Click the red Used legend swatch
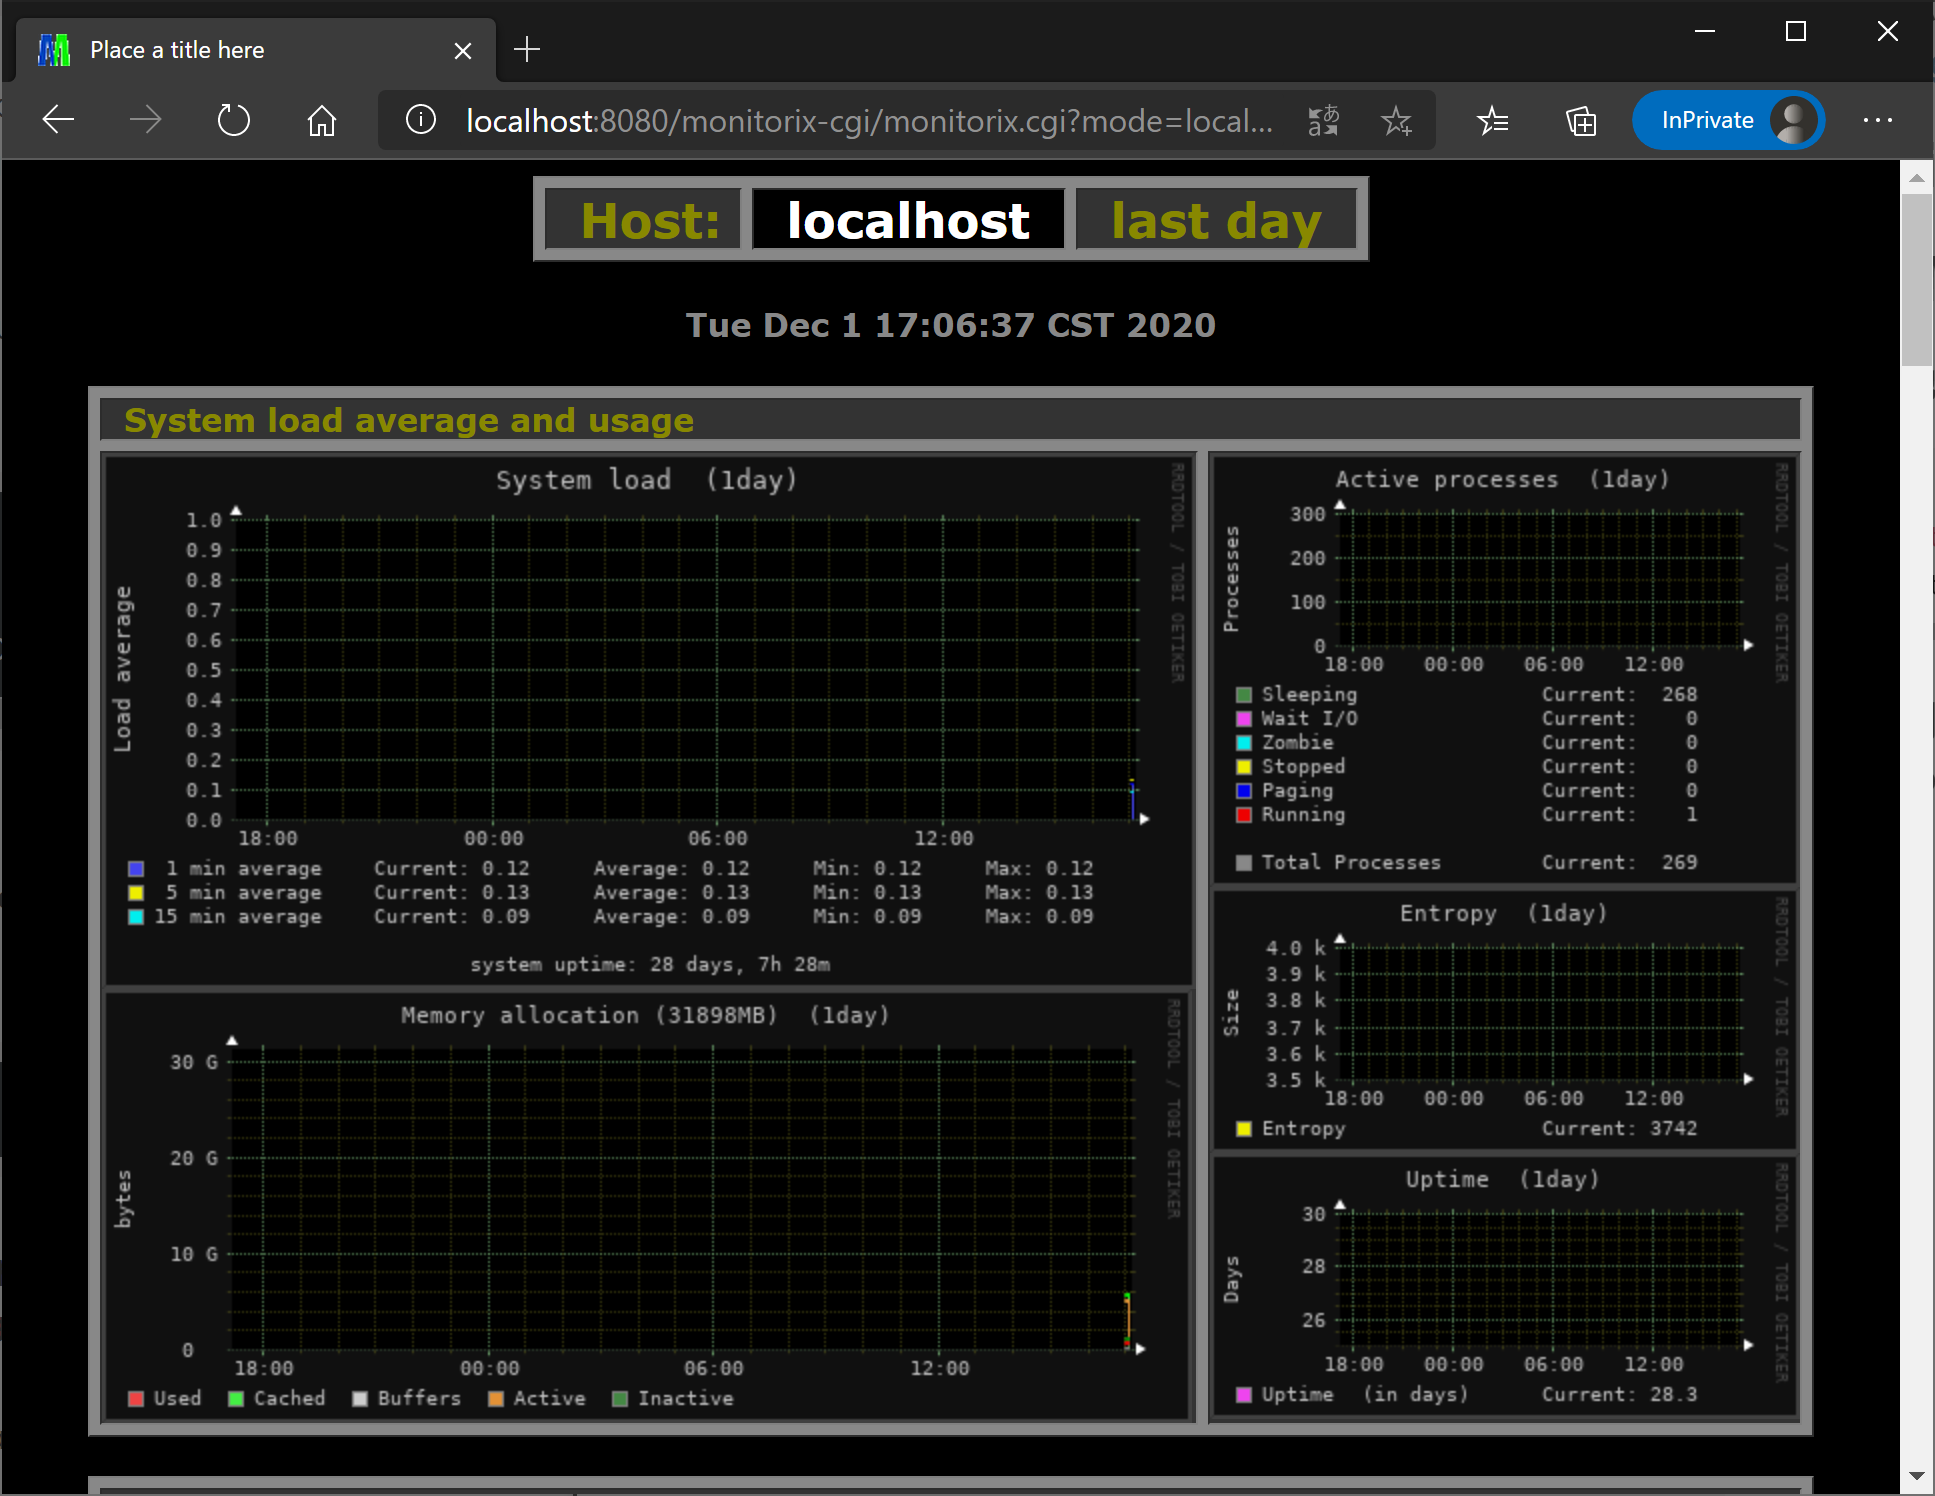1935x1496 pixels. tap(136, 1399)
